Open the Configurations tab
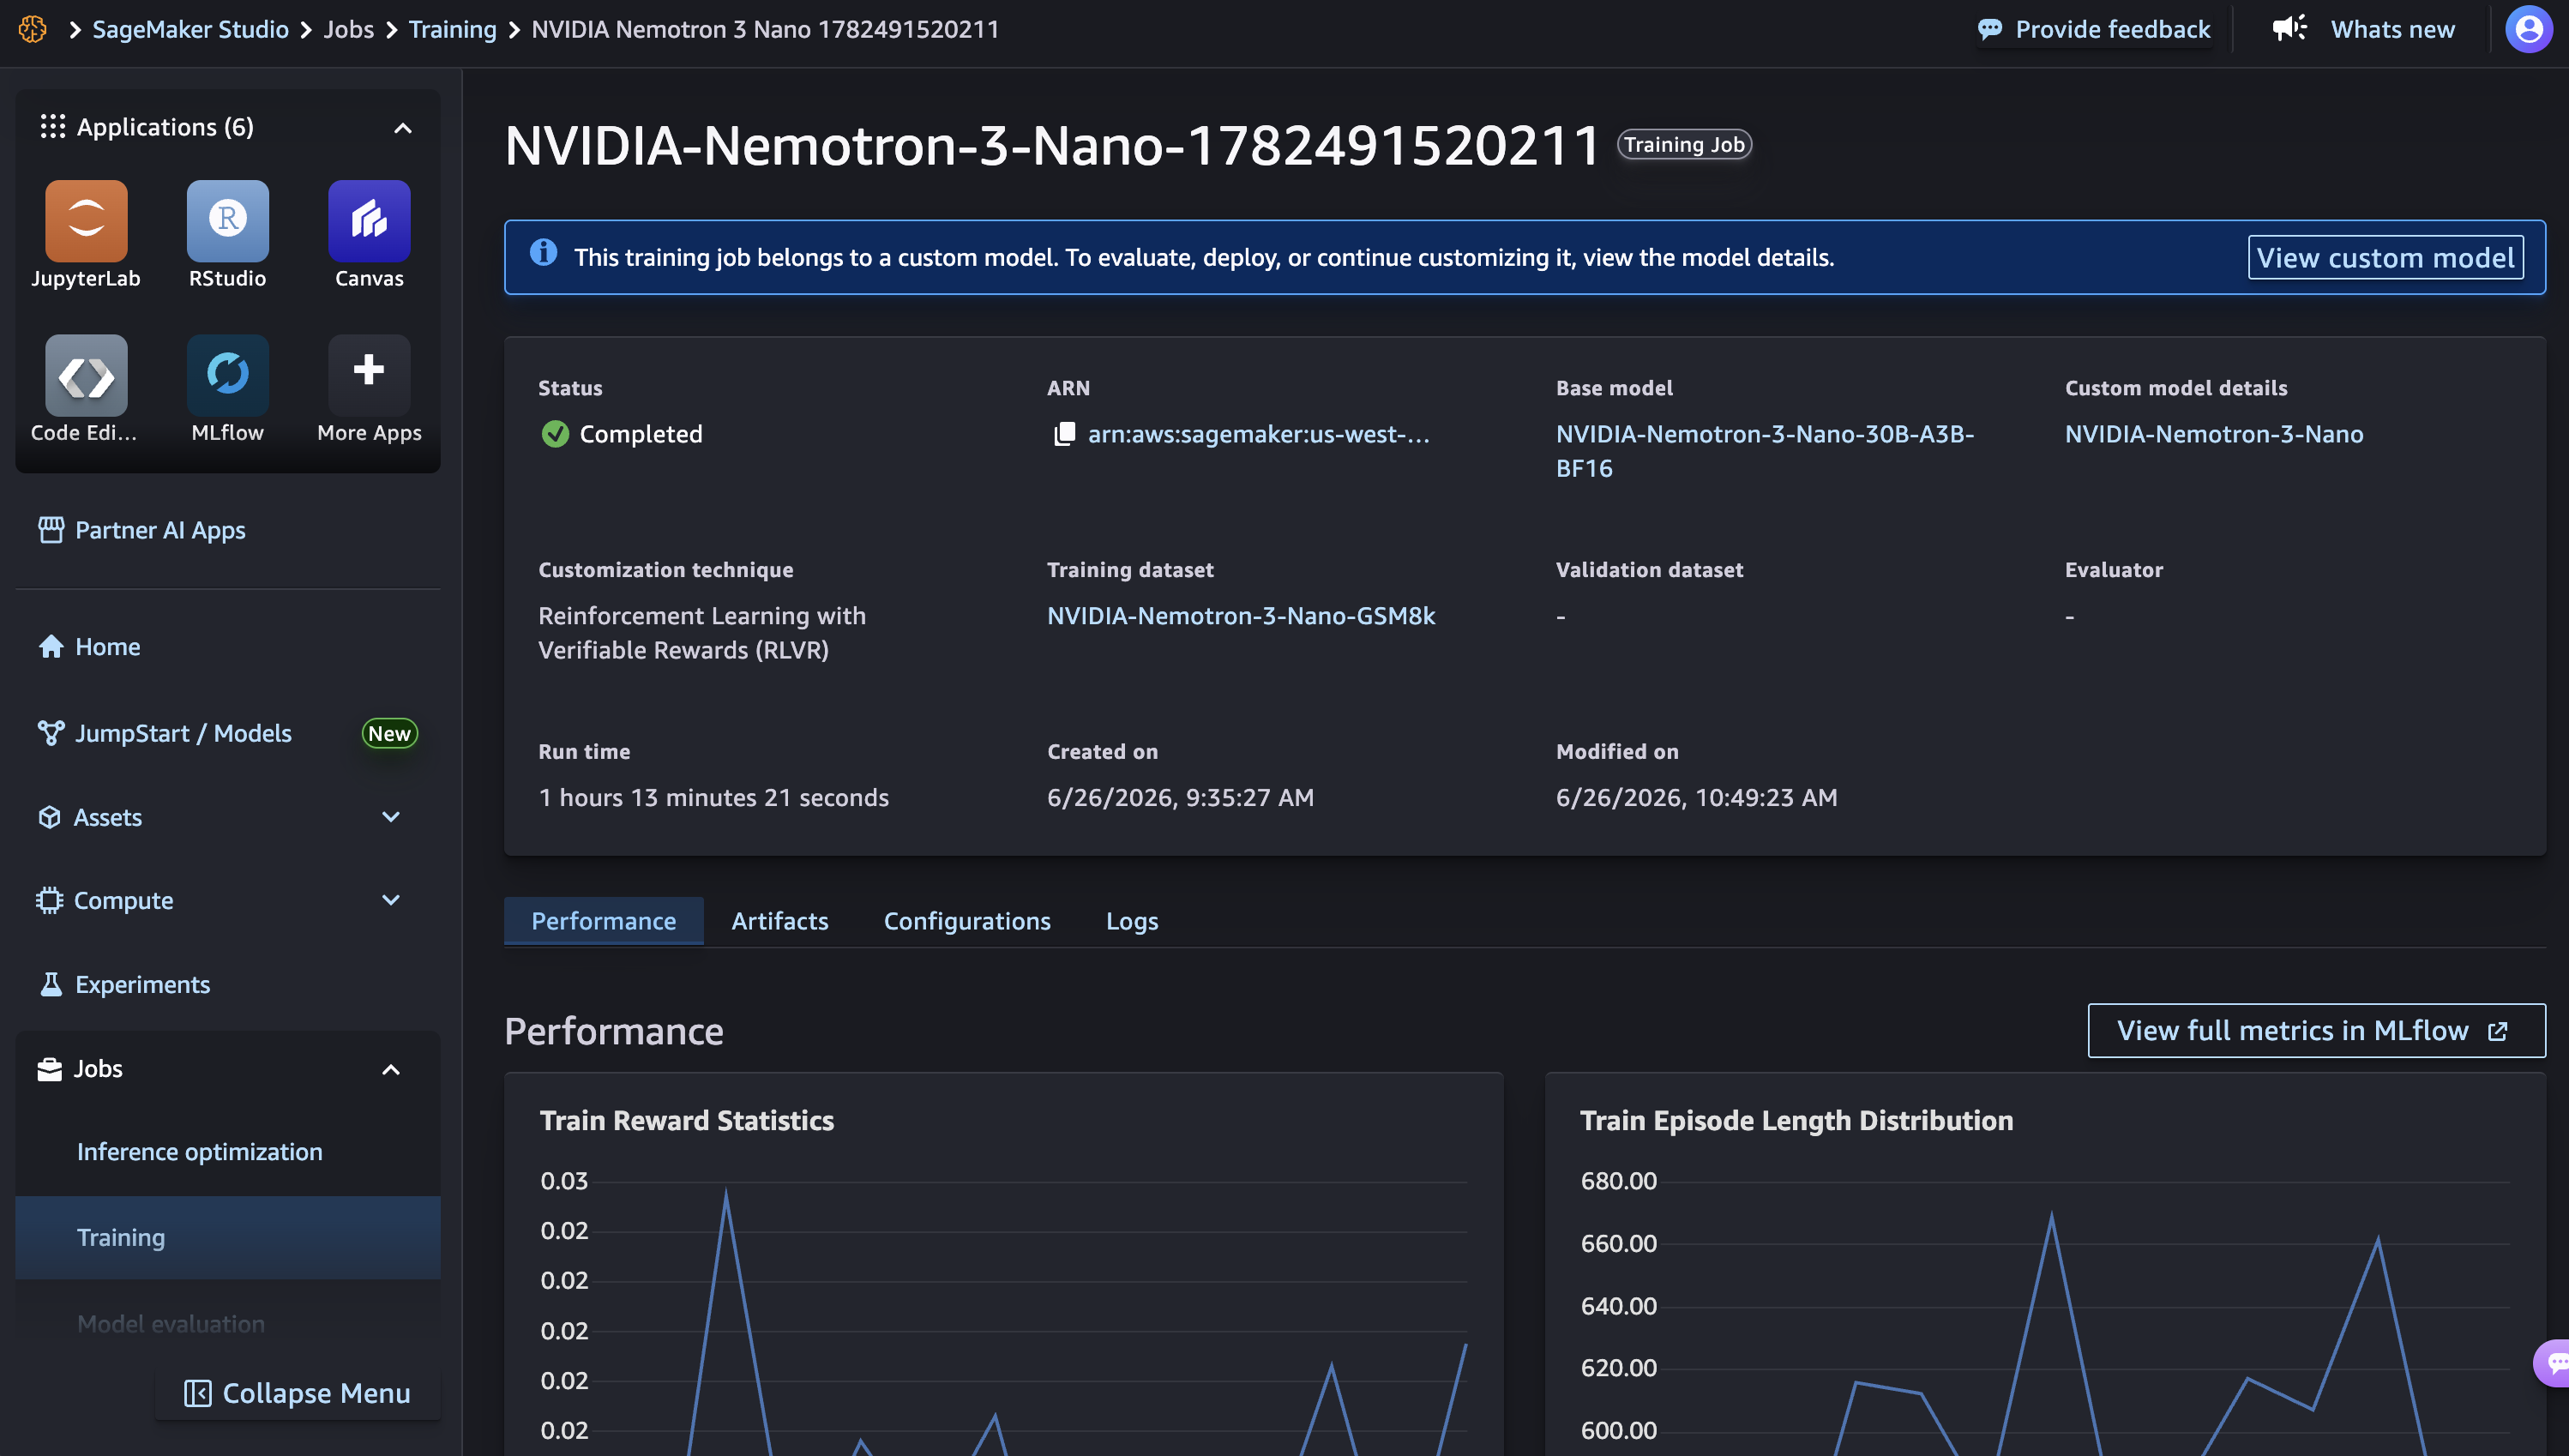 pos(966,921)
